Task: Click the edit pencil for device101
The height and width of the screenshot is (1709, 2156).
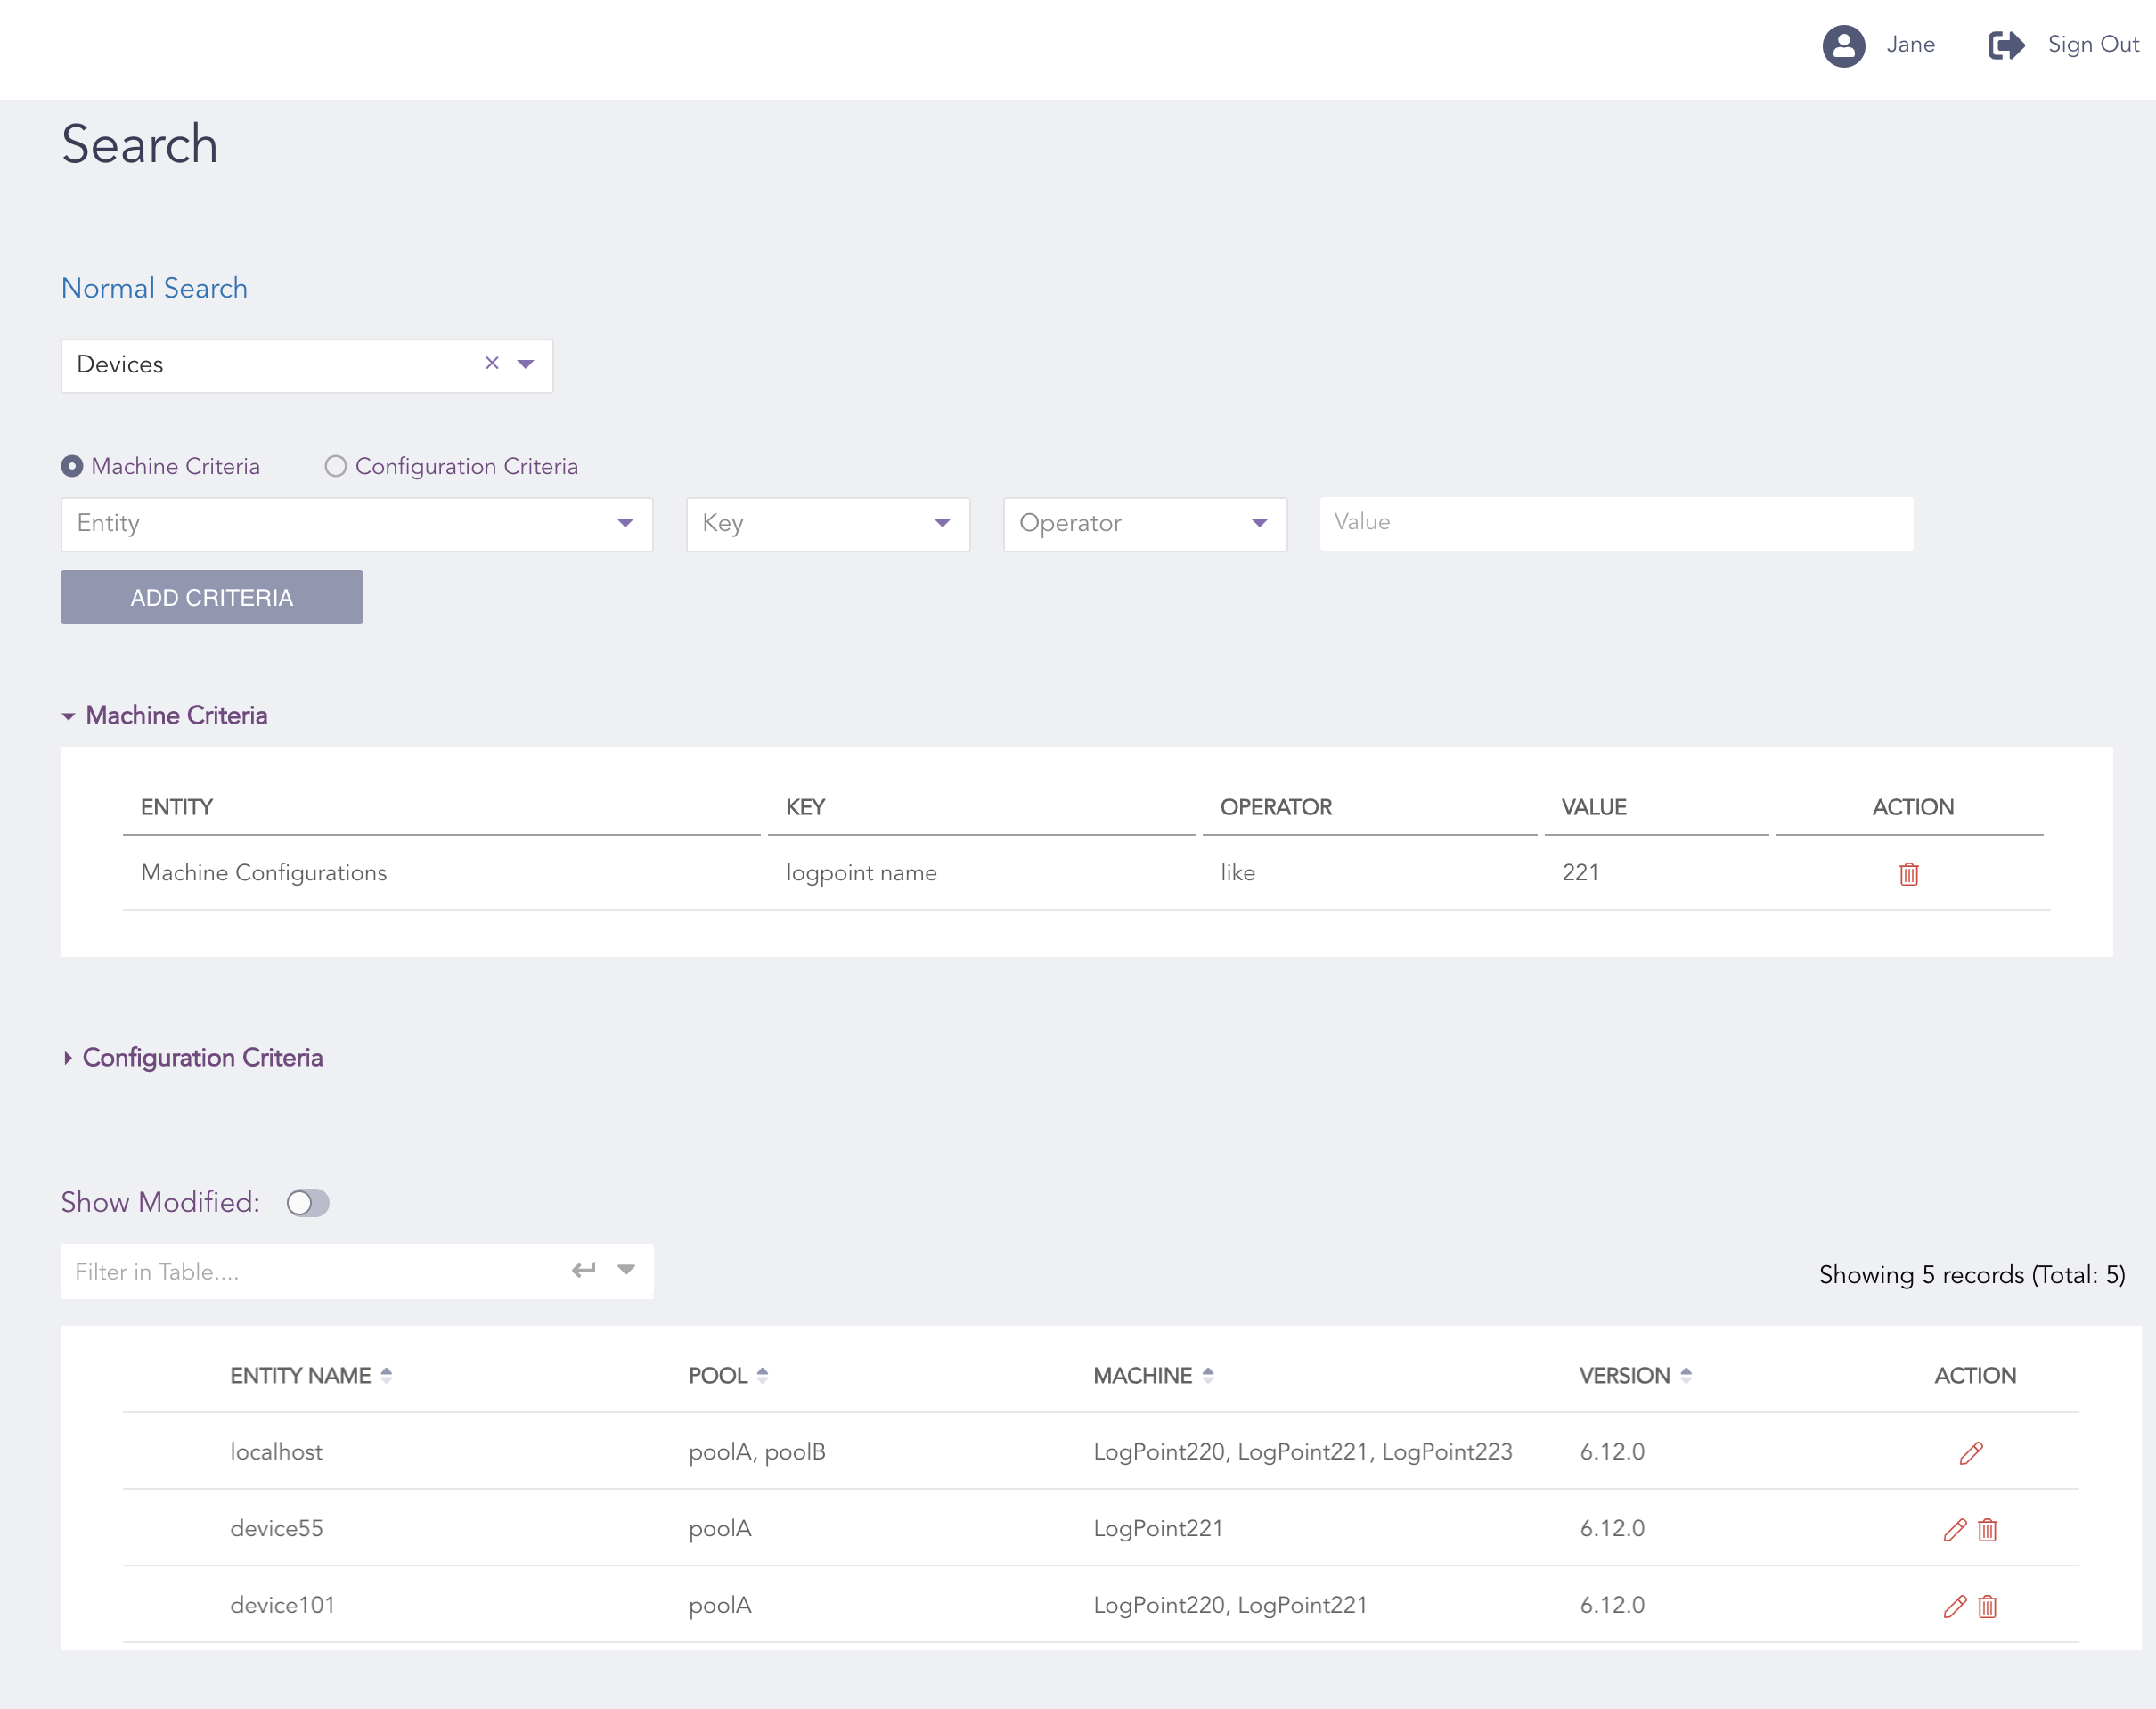Action: [1954, 1606]
